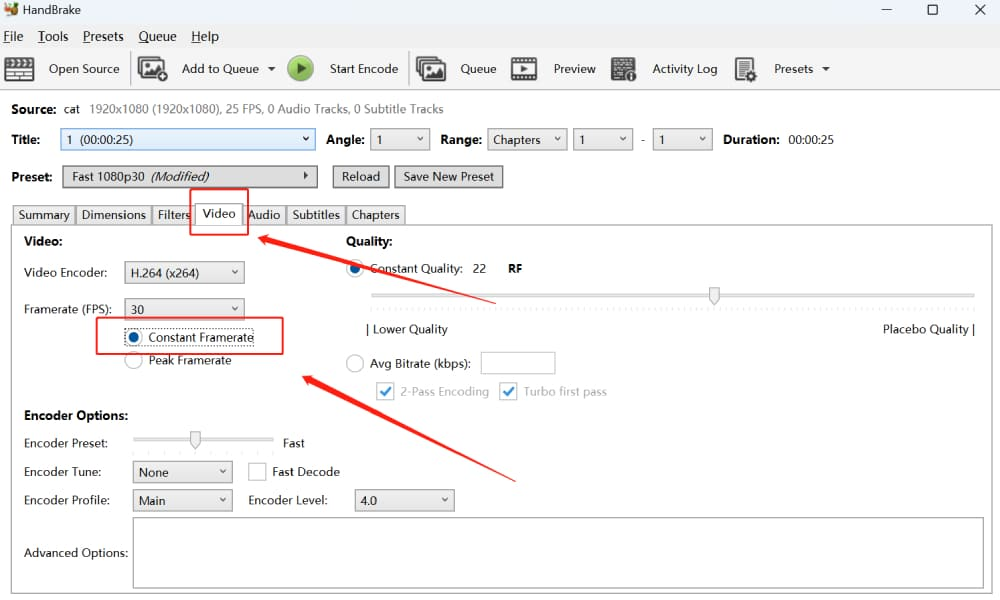The height and width of the screenshot is (600, 1000).
Task: Open the File menu
Action: [13, 36]
